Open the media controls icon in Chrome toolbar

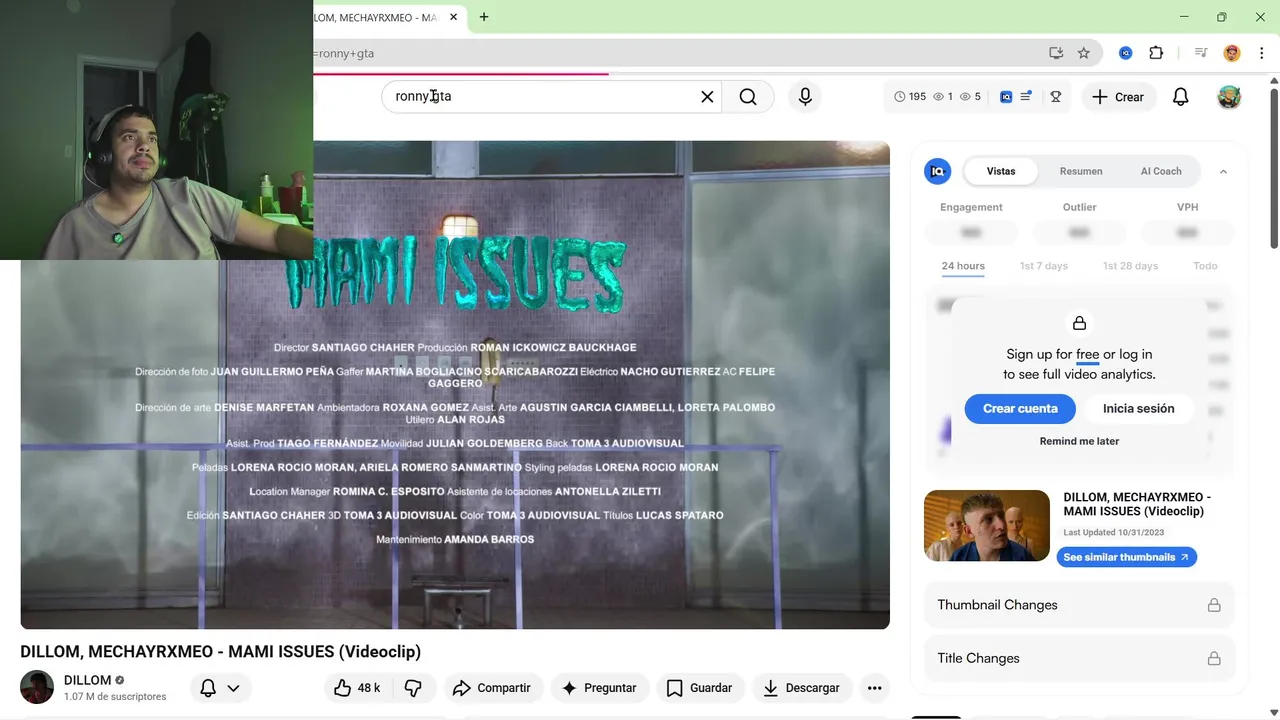pyautogui.click(x=1201, y=53)
